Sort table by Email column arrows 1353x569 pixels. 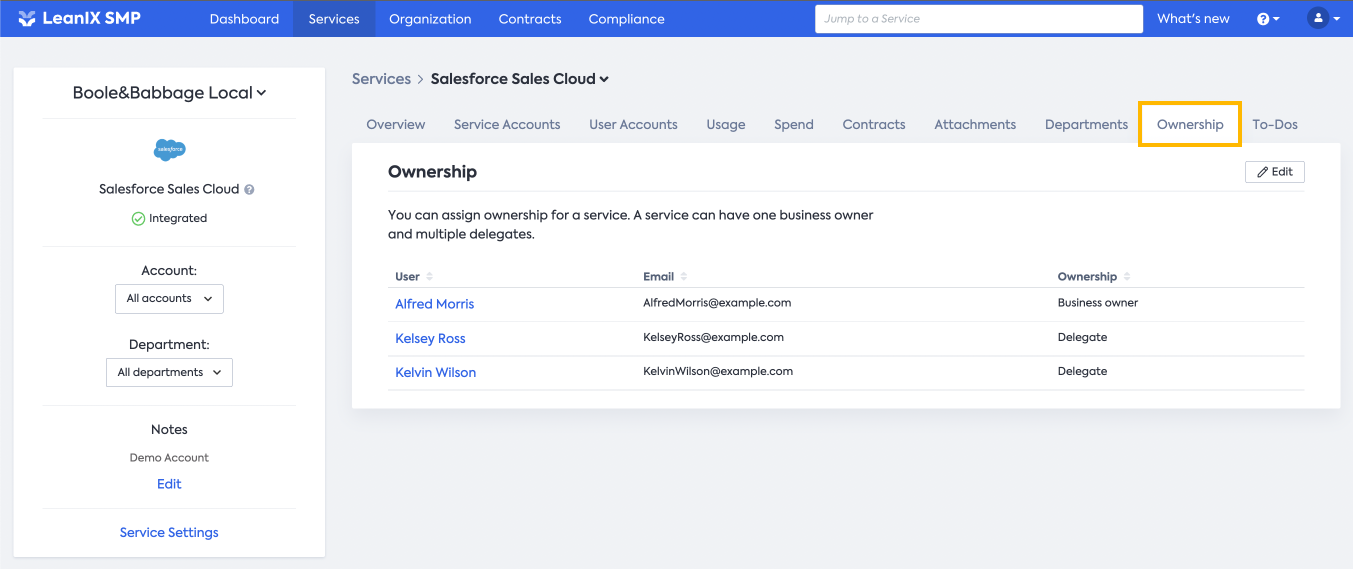coord(684,277)
